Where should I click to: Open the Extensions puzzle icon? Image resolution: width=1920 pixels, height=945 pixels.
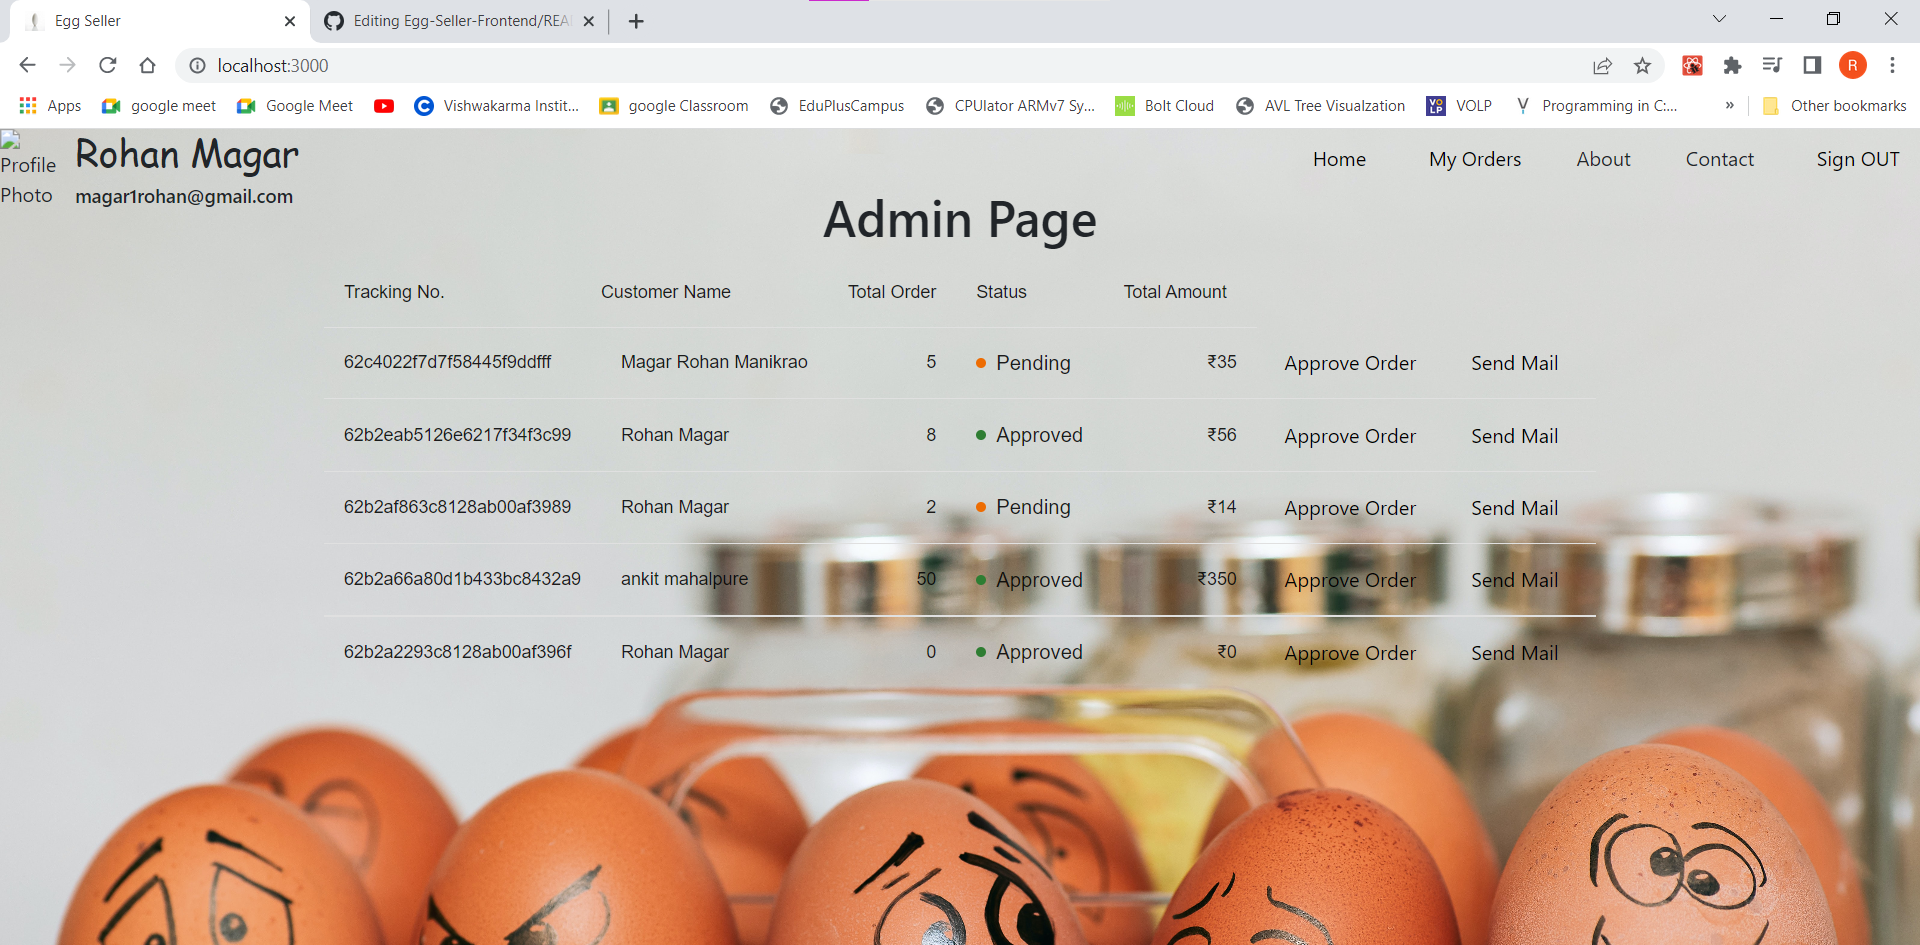coord(1733,65)
